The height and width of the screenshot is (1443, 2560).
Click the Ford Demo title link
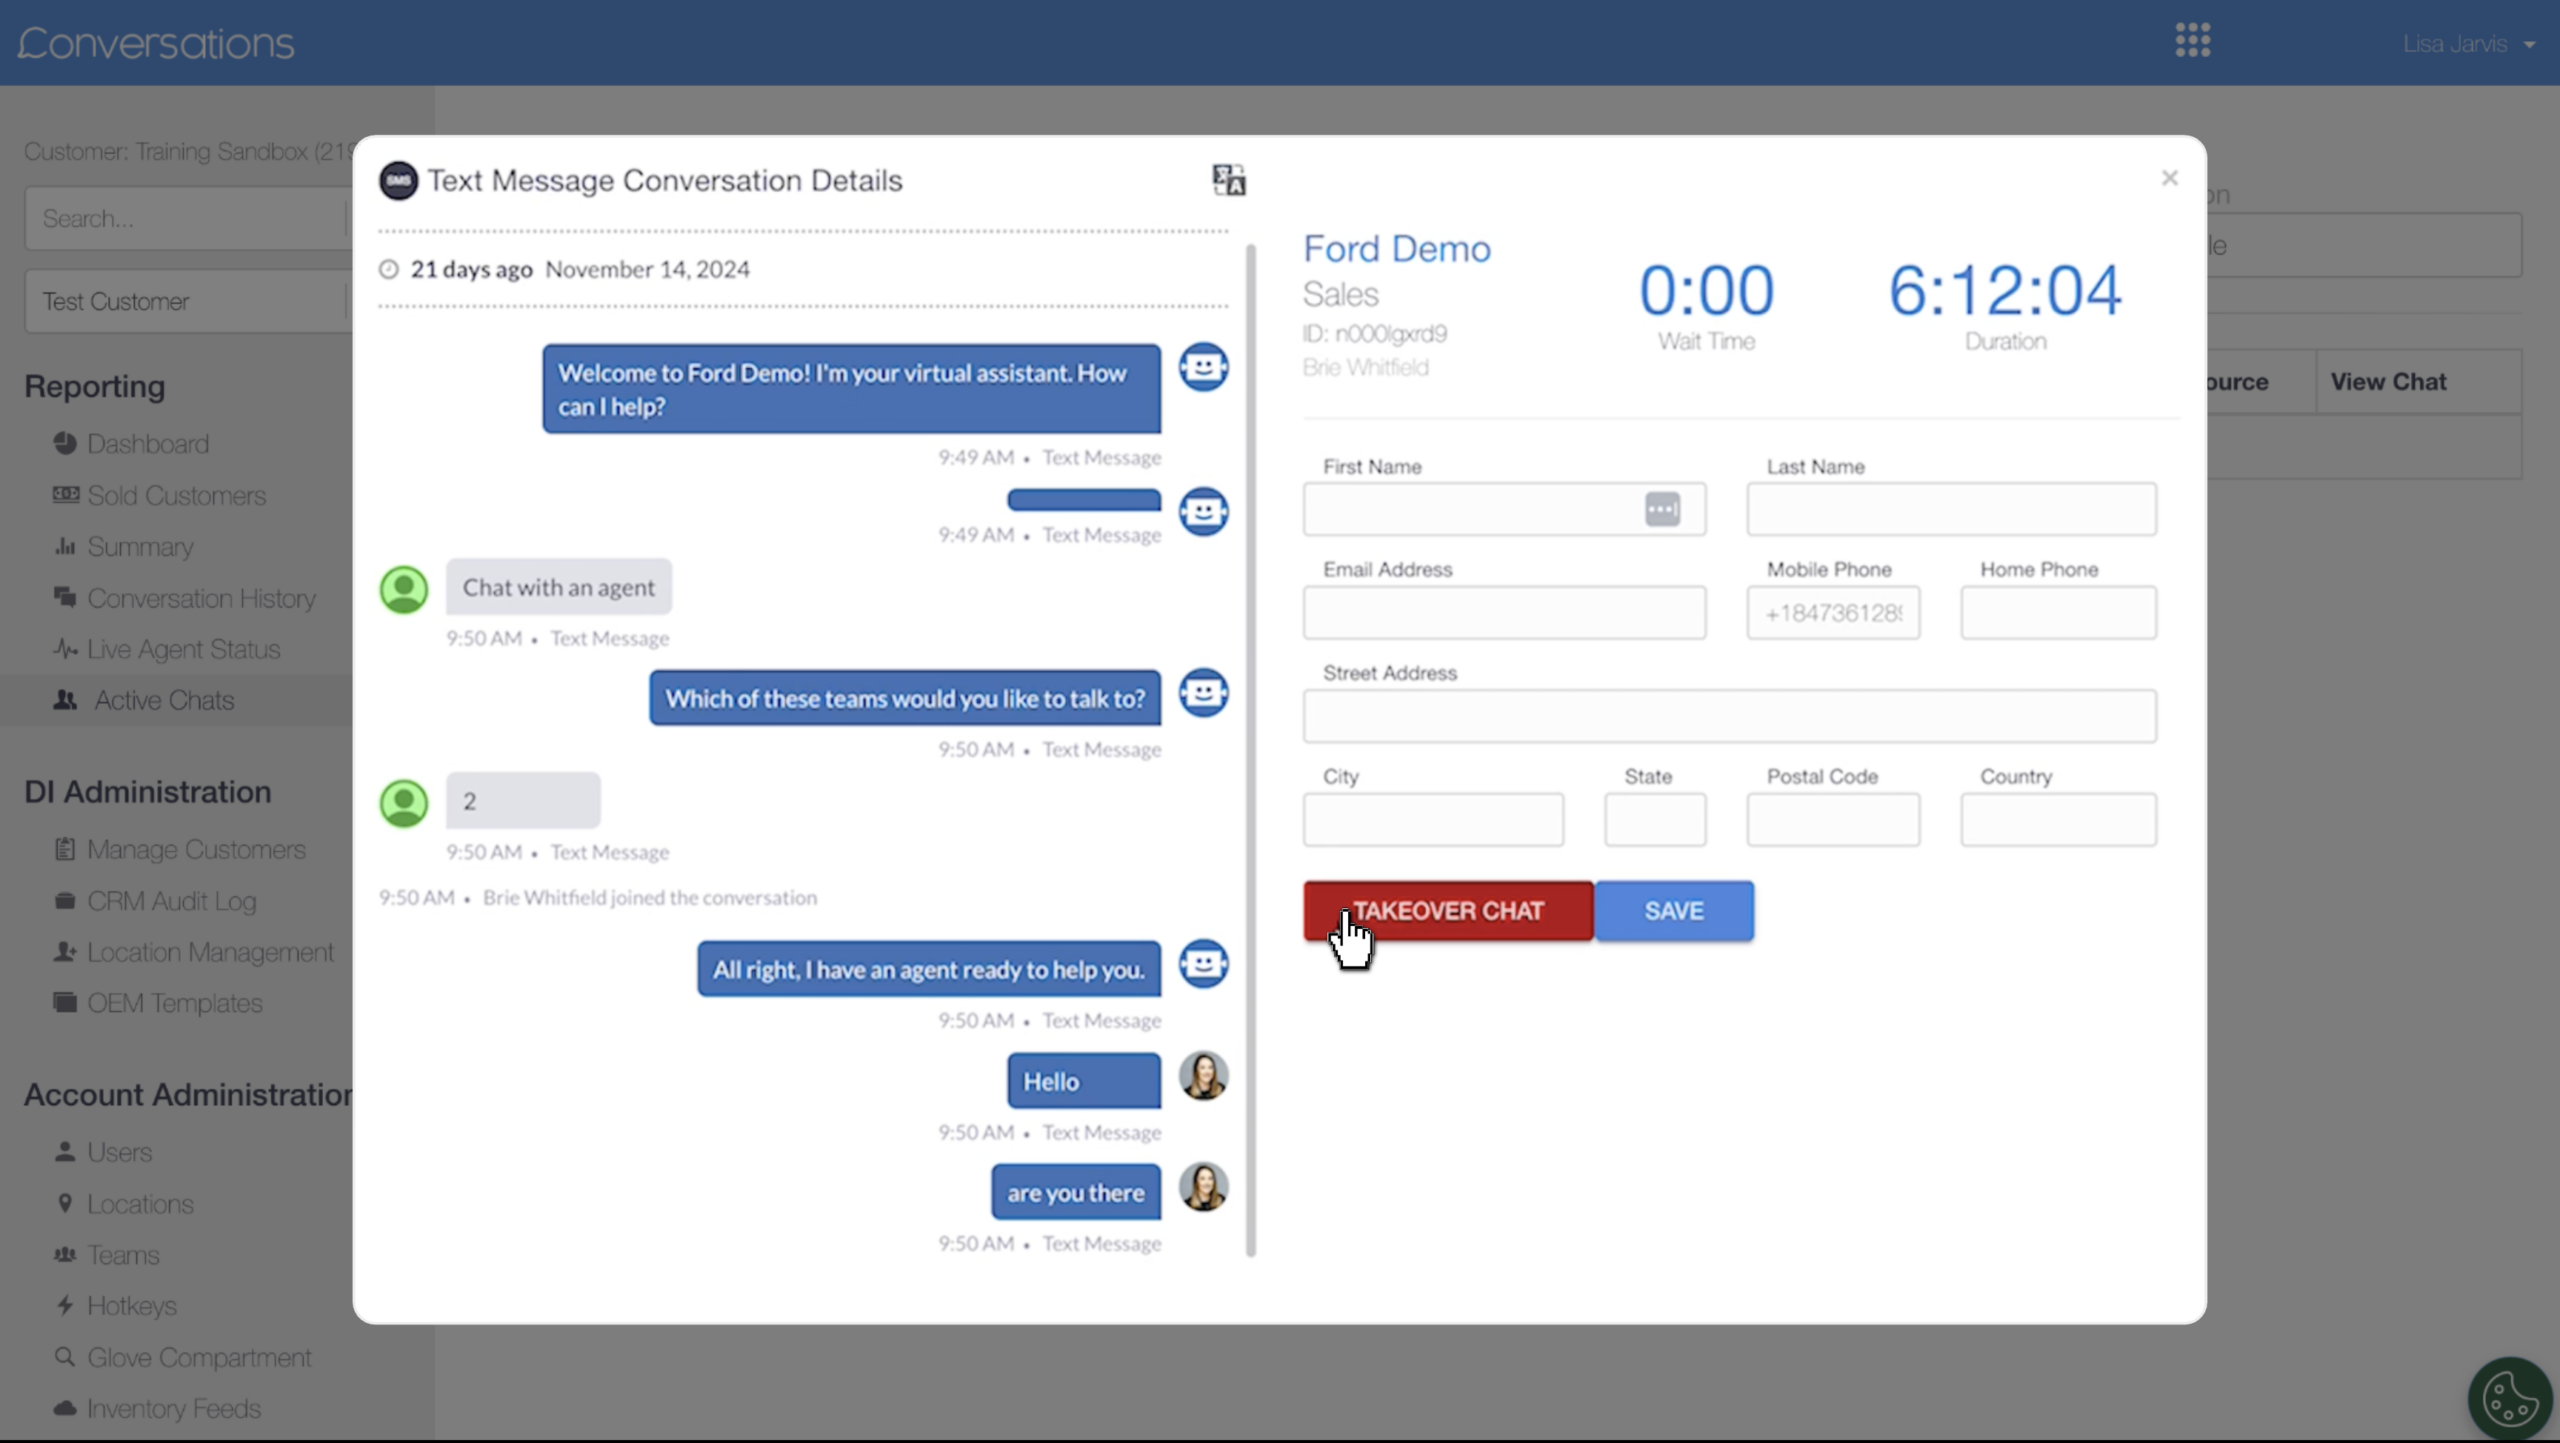click(x=1396, y=249)
